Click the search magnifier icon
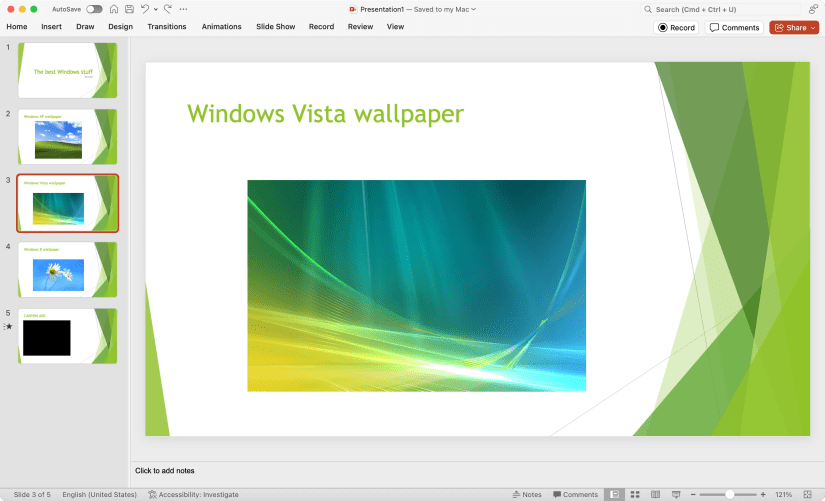 pos(648,9)
